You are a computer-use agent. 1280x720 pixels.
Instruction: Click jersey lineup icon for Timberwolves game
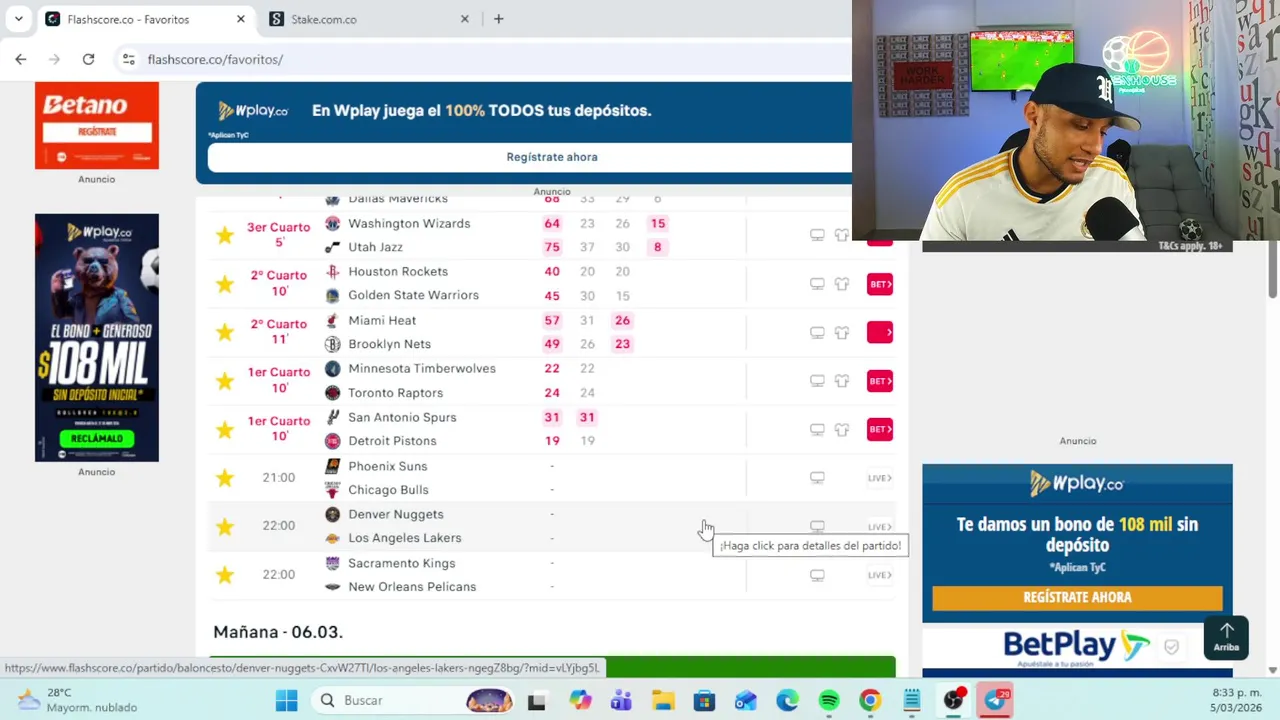(x=842, y=381)
